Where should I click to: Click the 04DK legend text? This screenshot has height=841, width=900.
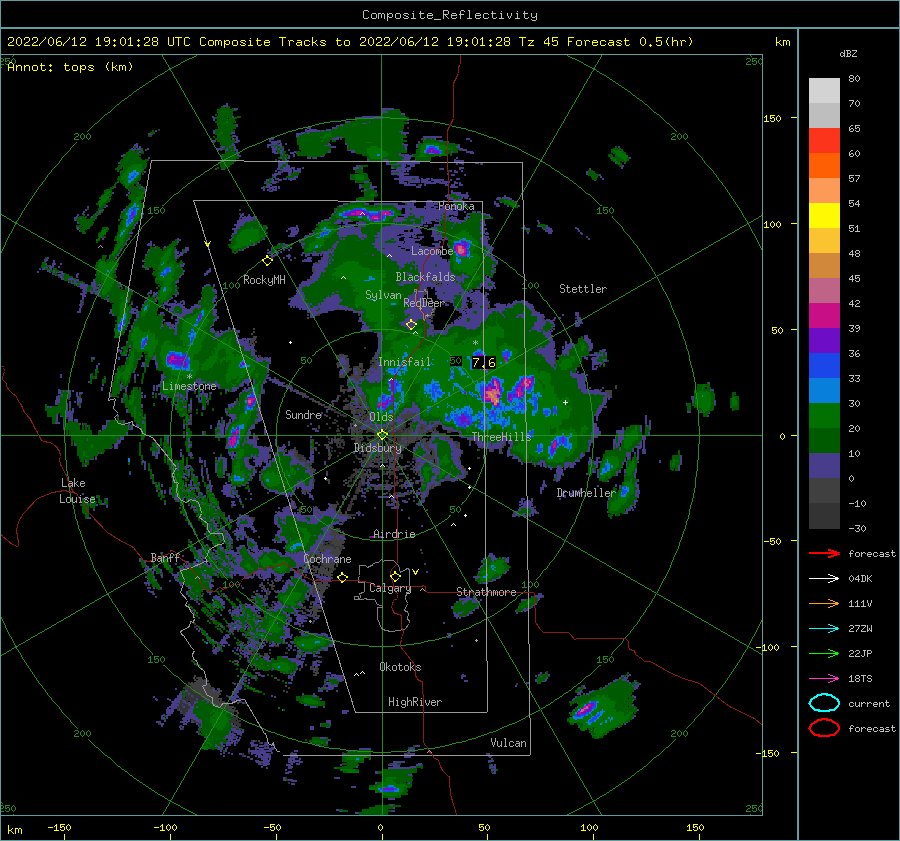[x=860, y=578]
